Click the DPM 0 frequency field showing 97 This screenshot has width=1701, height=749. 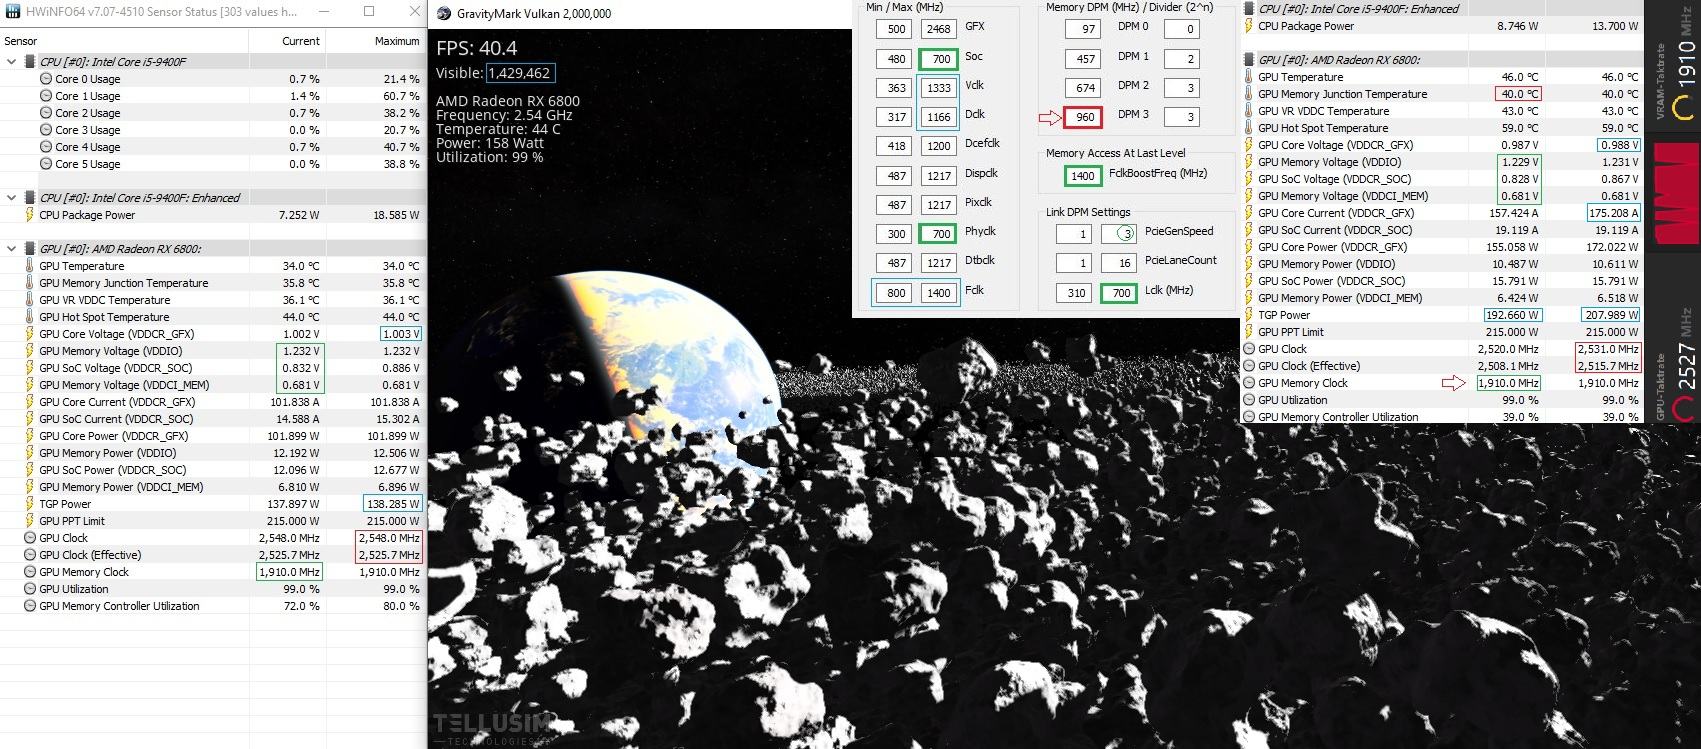(1083, 30)
